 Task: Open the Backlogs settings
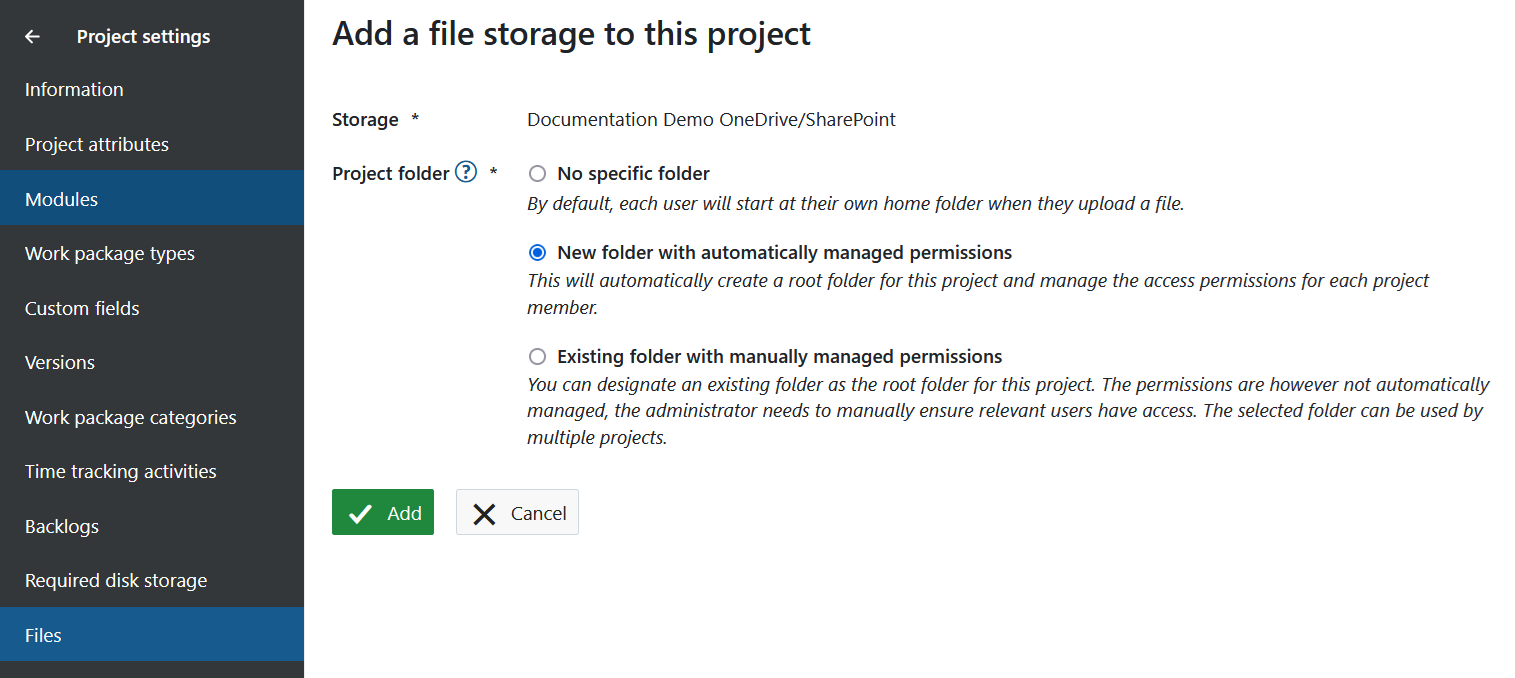(x=62, y=526)
